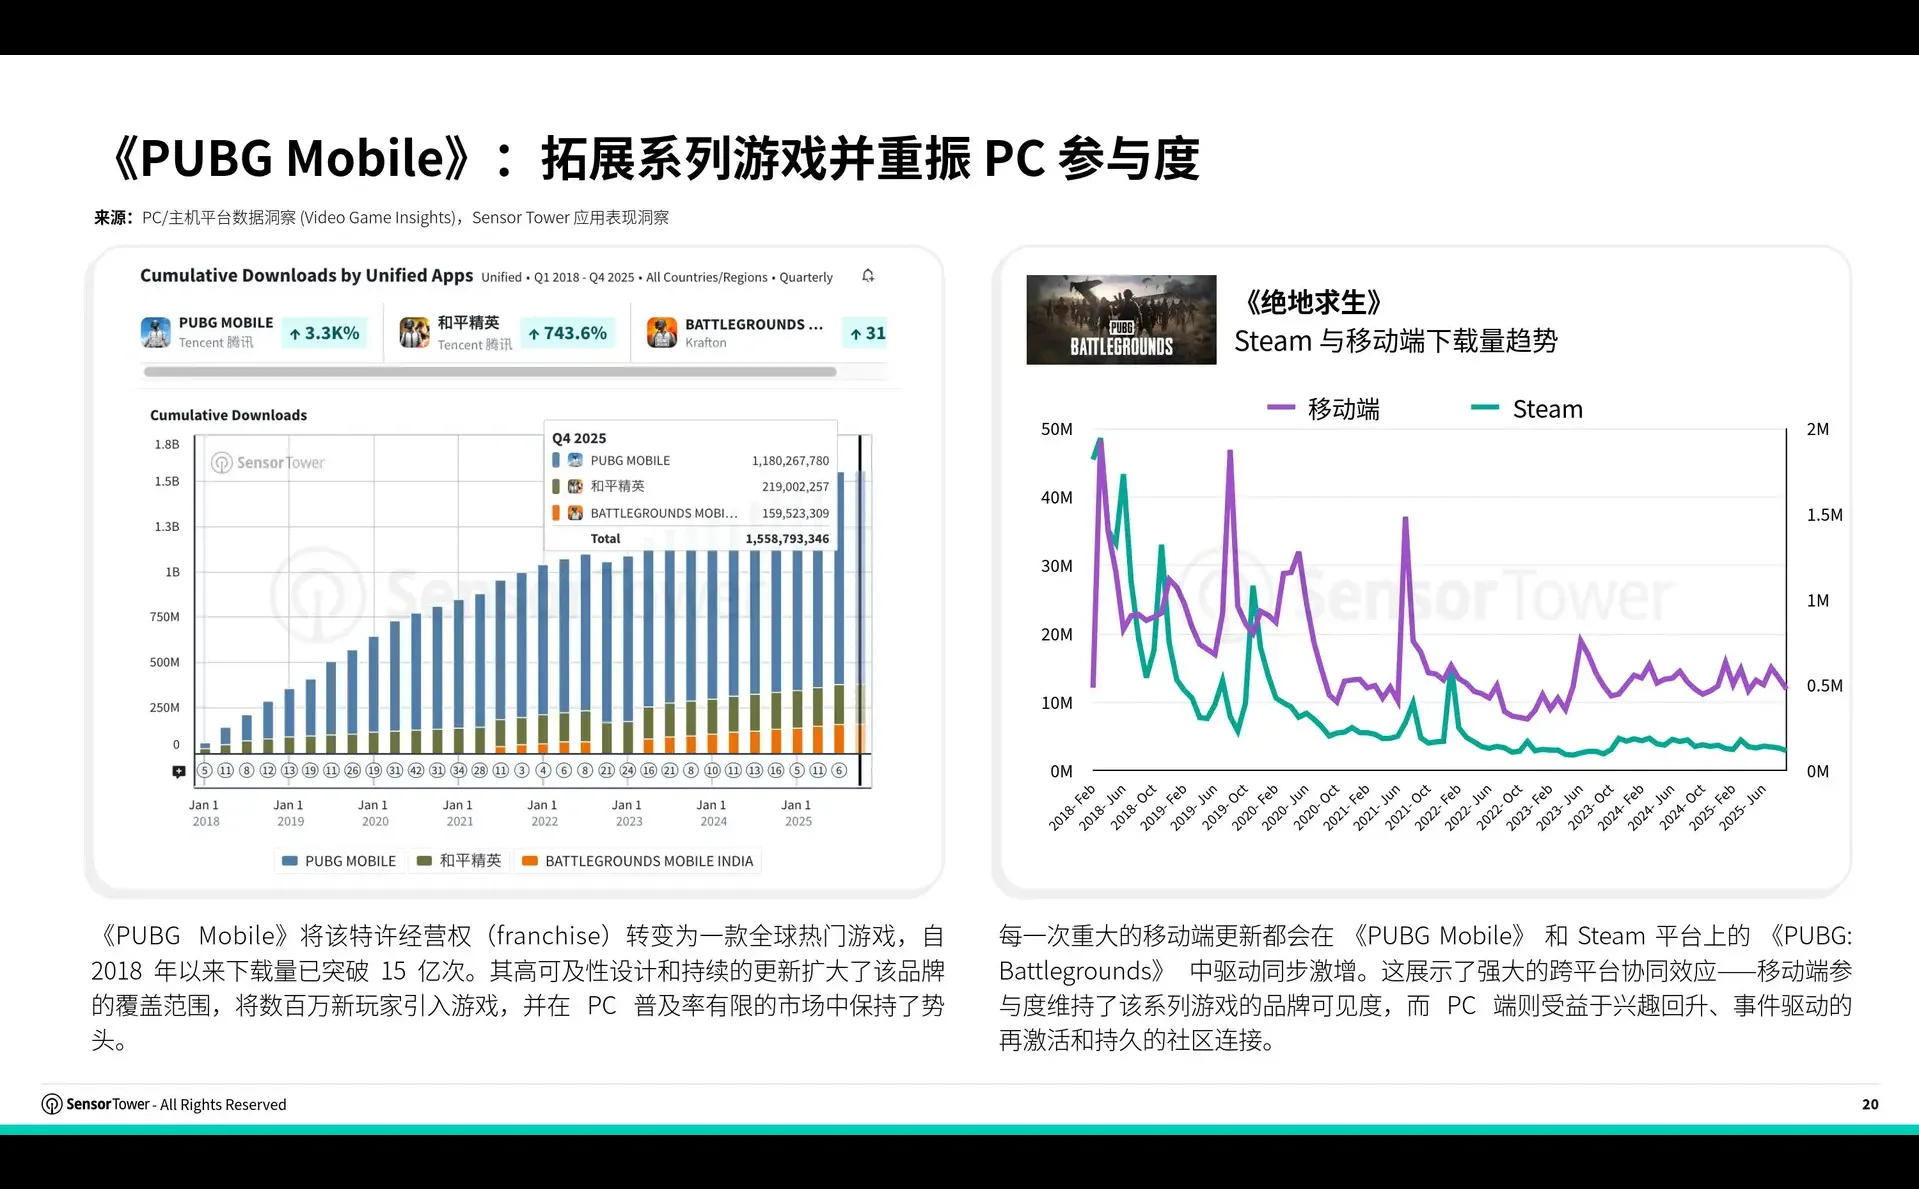Open the Quarterly granularity selector

point(805,277)
